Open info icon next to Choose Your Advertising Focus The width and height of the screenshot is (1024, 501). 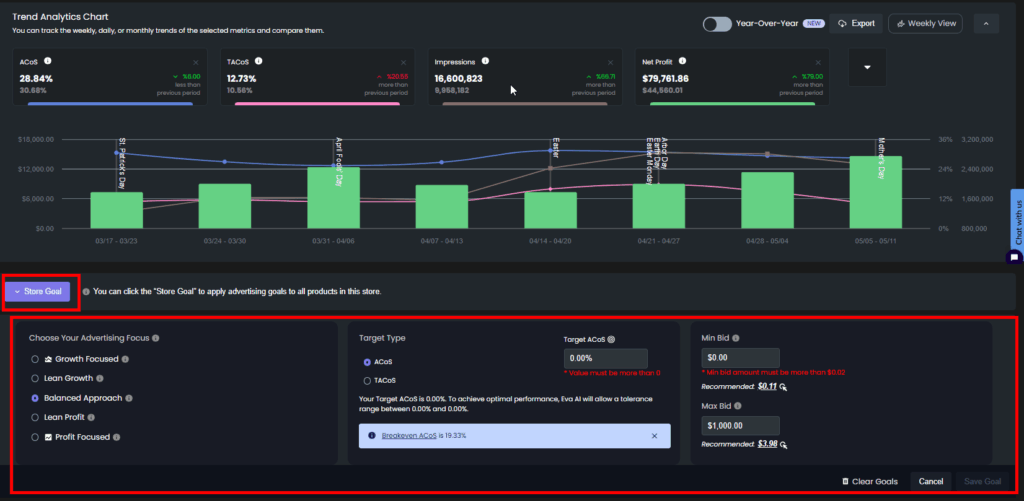point(155,338)
